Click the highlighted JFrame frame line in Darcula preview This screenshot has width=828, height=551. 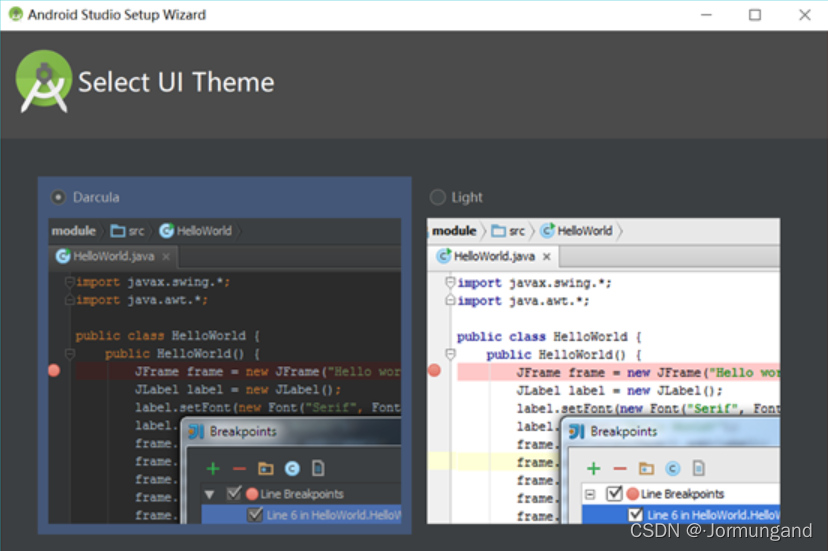click(238, 371)
